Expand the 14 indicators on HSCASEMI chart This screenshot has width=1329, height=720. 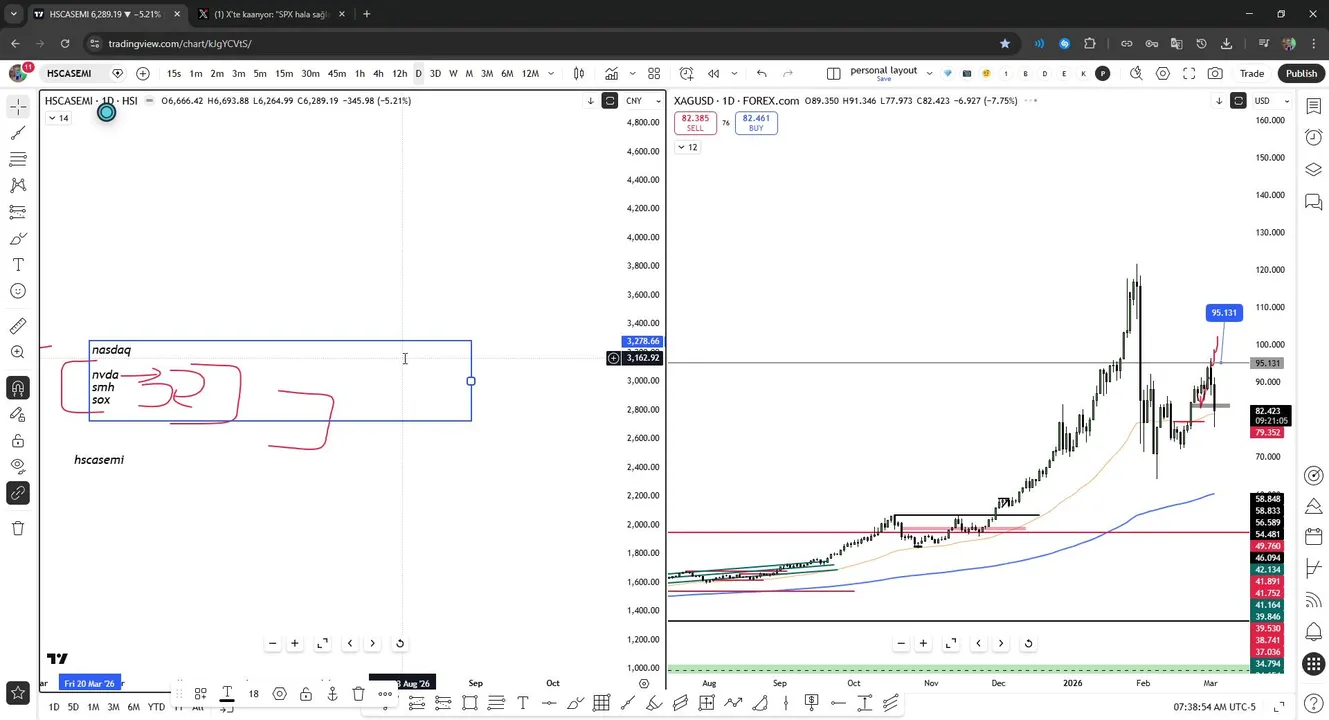[58, 118]
